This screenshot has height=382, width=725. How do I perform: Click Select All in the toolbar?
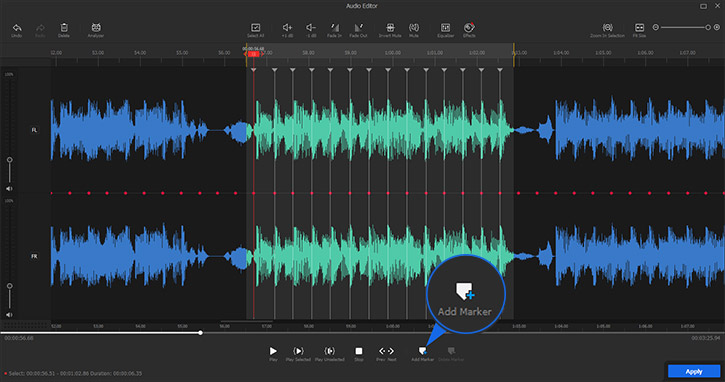point(255,28)
